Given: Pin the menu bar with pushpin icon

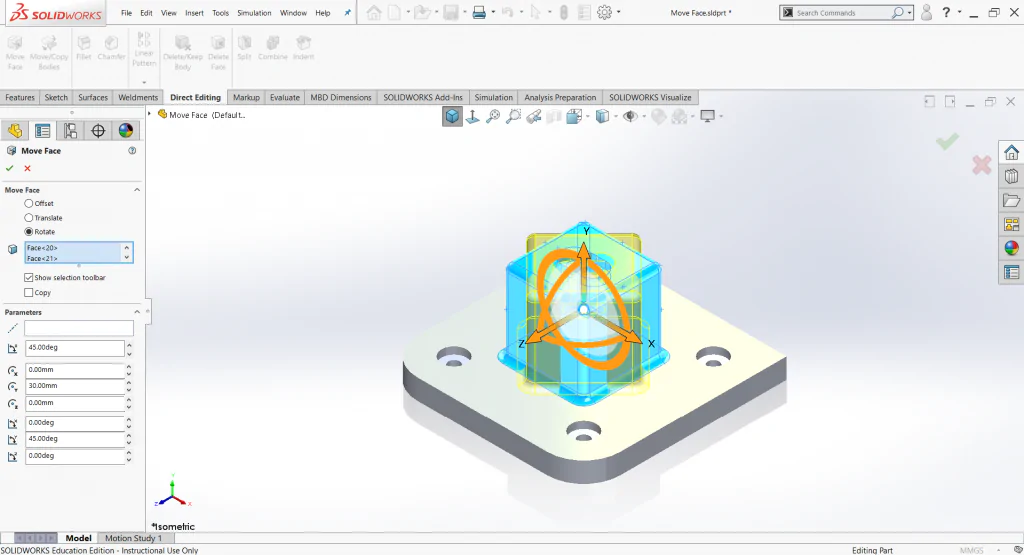Looking at the screenshot, I should tap(347, 12).
